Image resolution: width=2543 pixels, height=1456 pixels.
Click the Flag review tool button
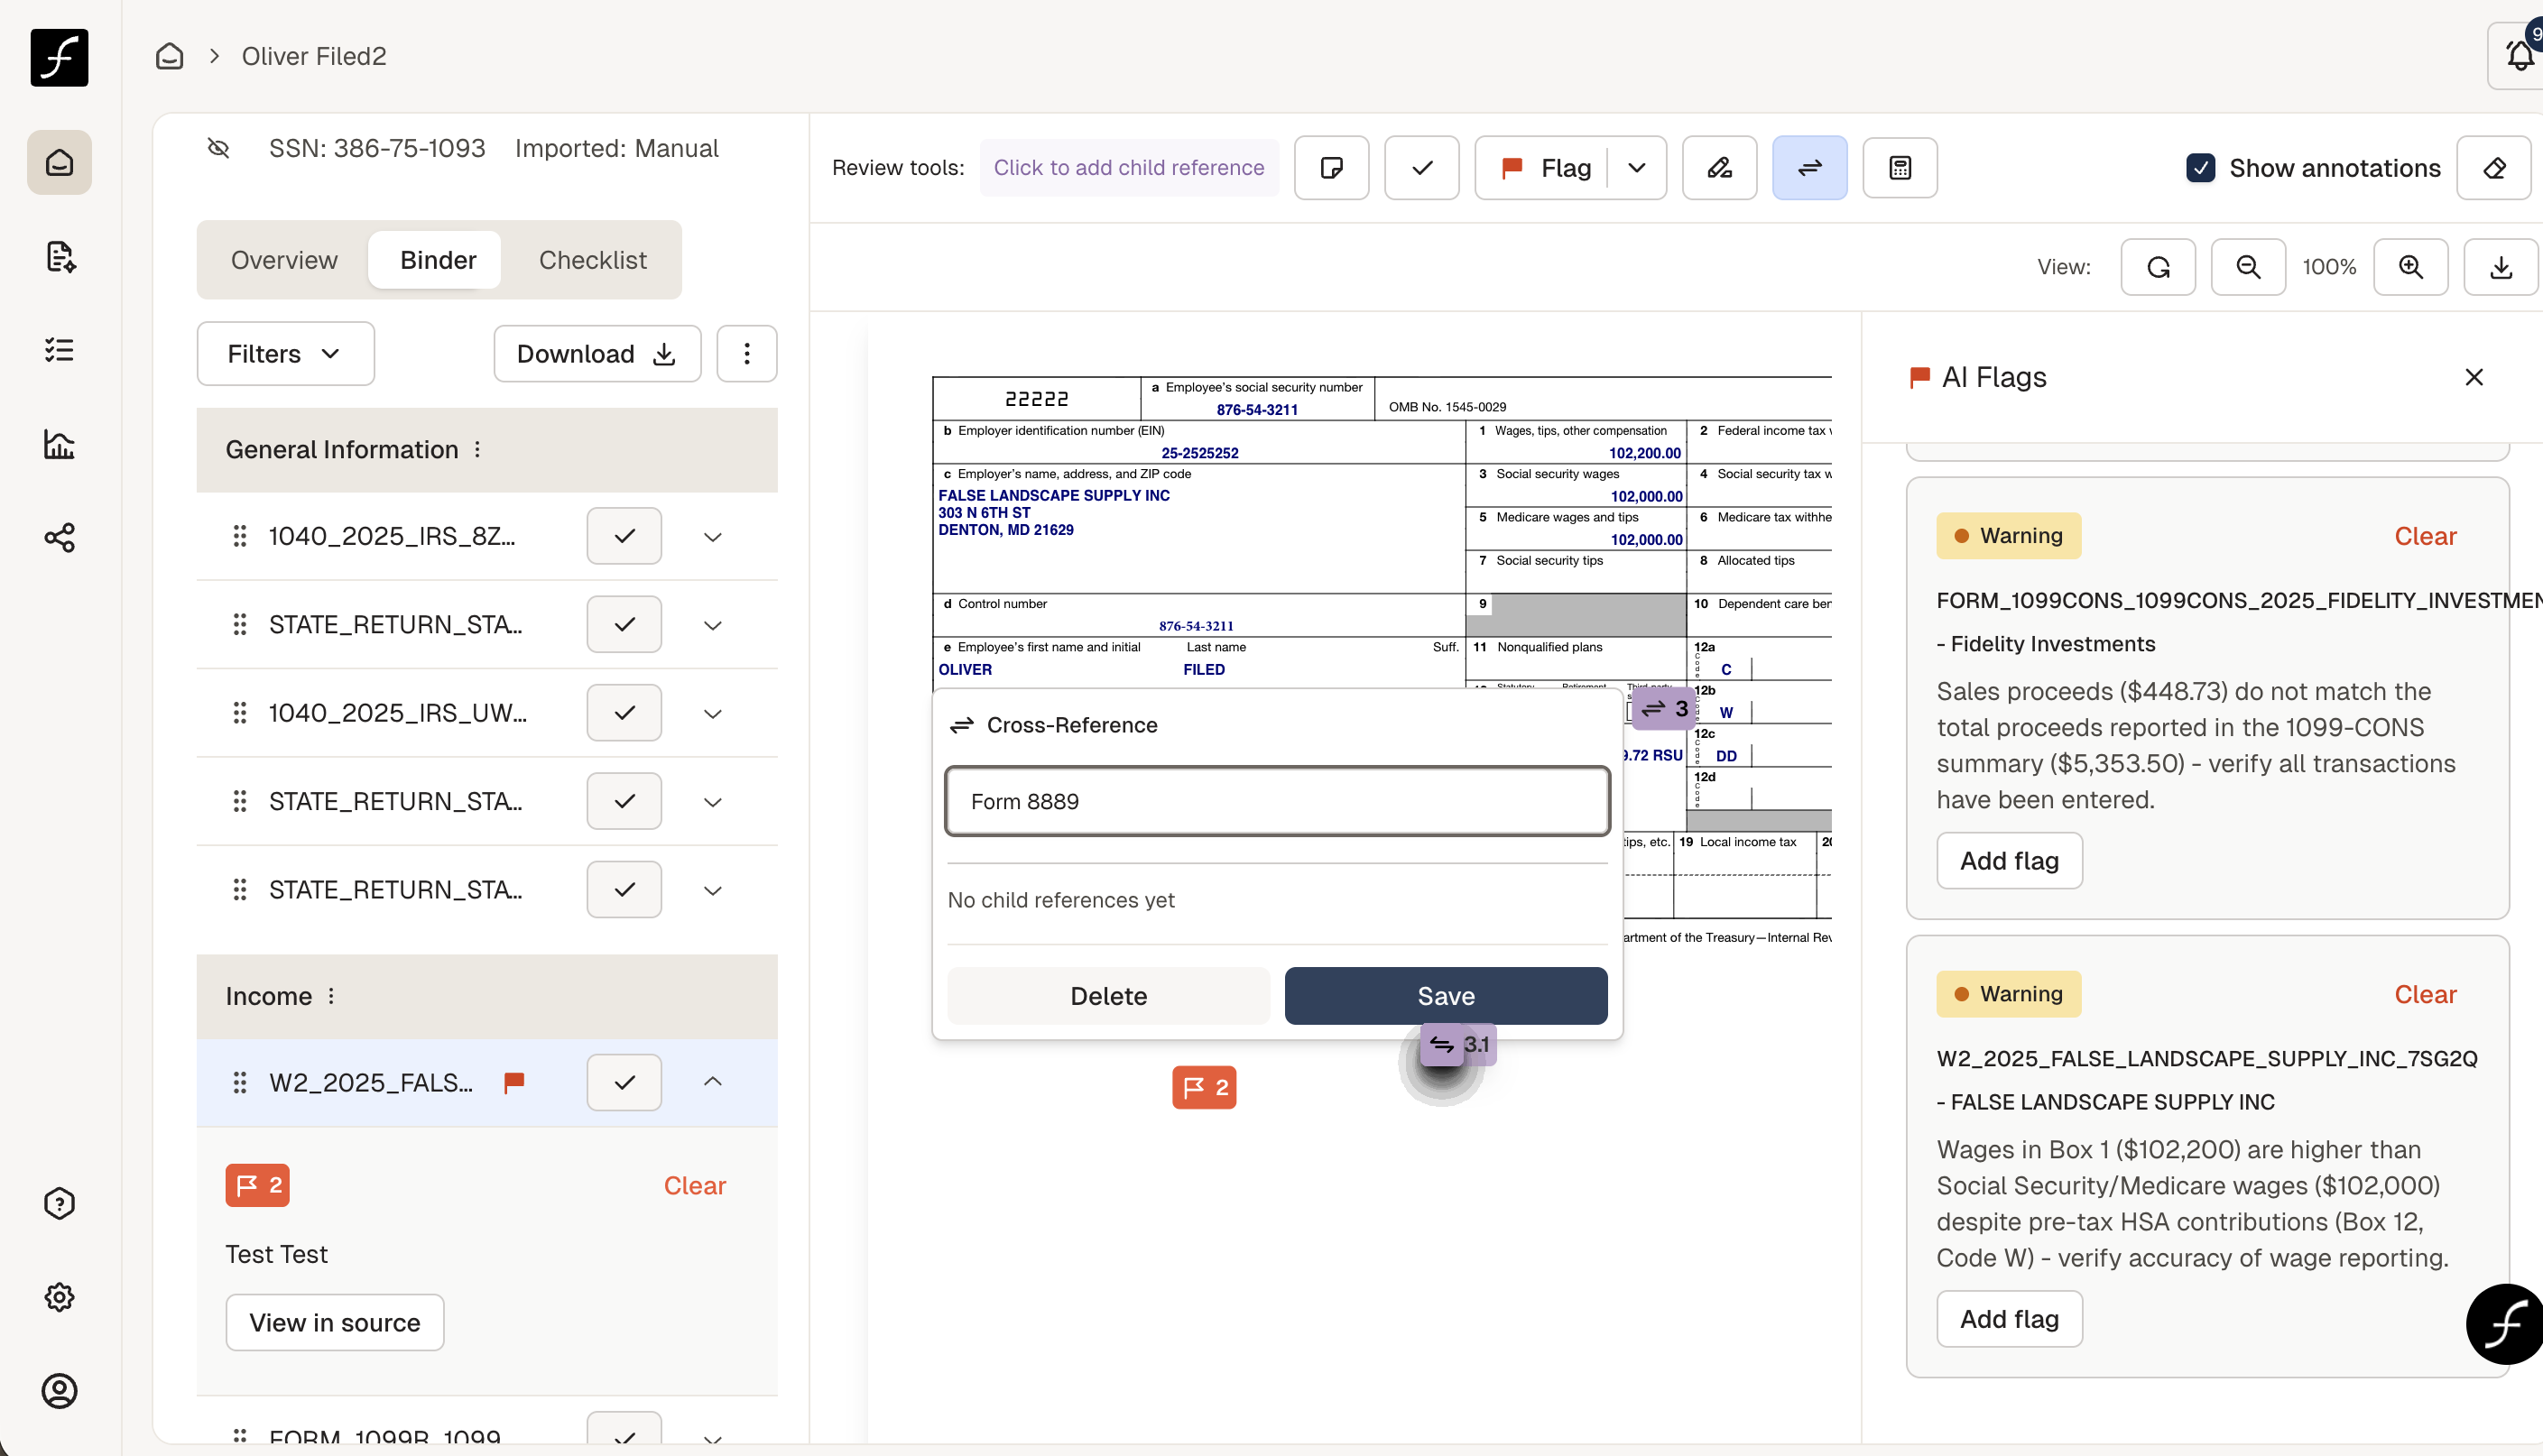1545,167
